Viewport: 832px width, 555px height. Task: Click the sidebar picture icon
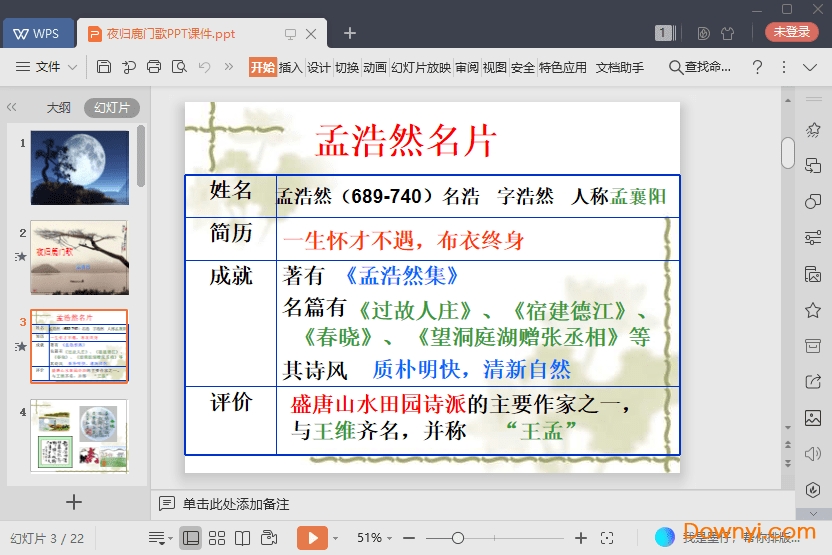(813, 418)
